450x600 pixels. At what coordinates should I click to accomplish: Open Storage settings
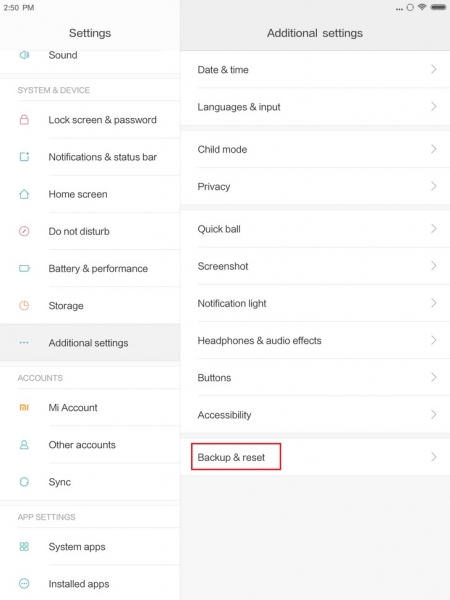click(90, 305)
